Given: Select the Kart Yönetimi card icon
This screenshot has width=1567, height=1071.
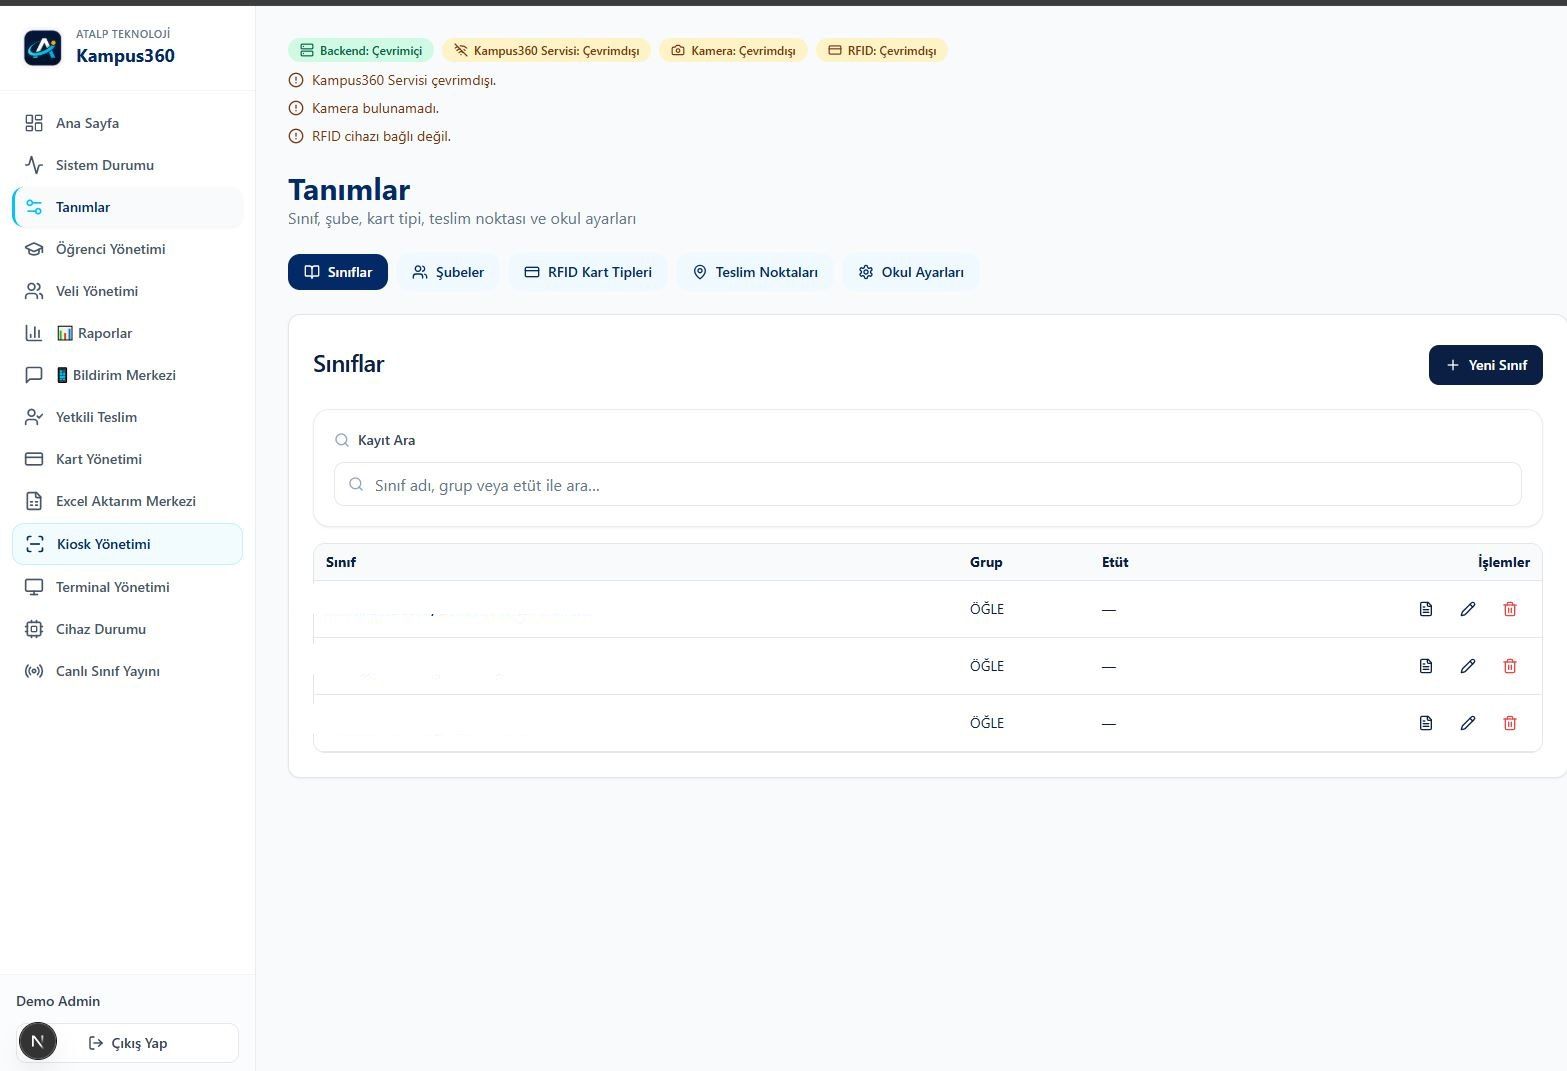Looking at the screenshot, I should point(34,459).
